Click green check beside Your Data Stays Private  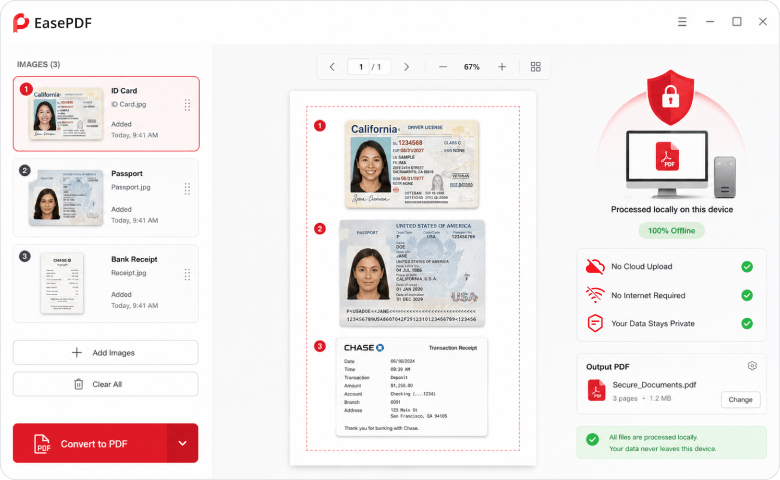(x=747, y=323)
